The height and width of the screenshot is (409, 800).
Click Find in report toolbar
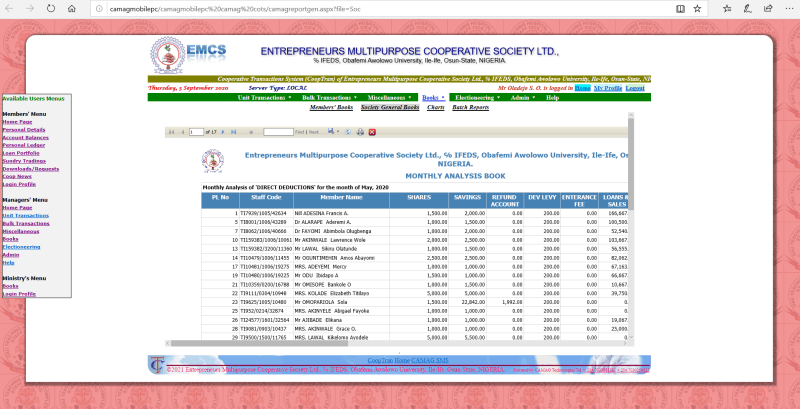[x=299, y=132]
